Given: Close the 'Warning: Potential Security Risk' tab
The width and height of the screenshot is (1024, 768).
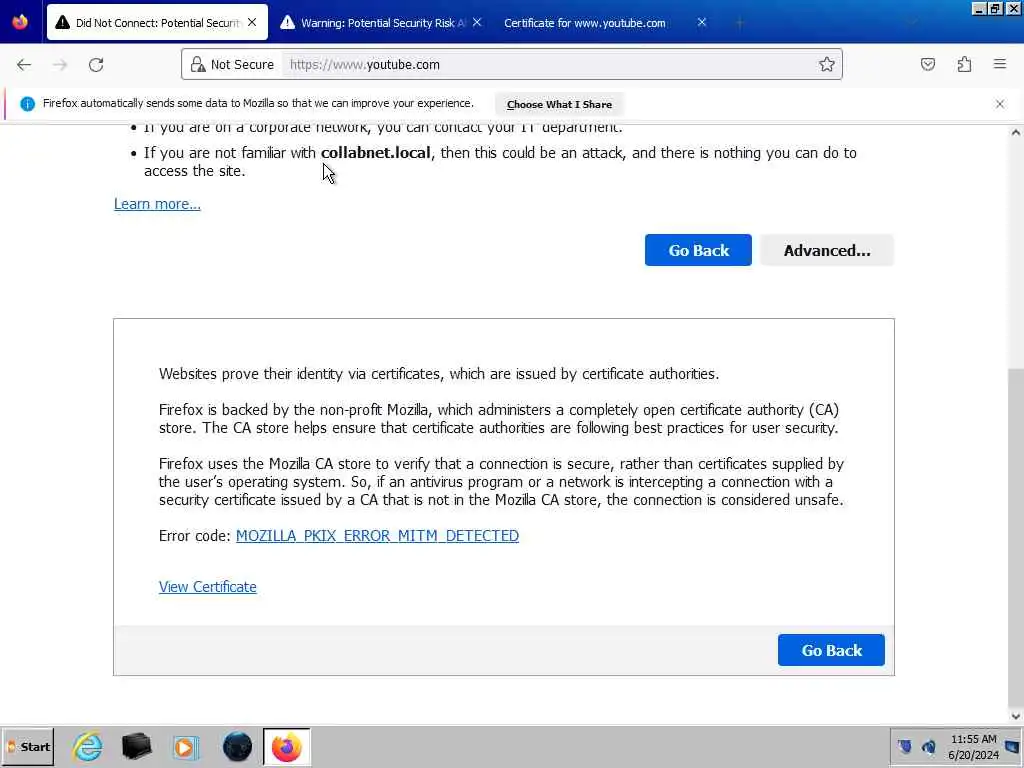Looking at the screenshot, I should pos(477,22).
